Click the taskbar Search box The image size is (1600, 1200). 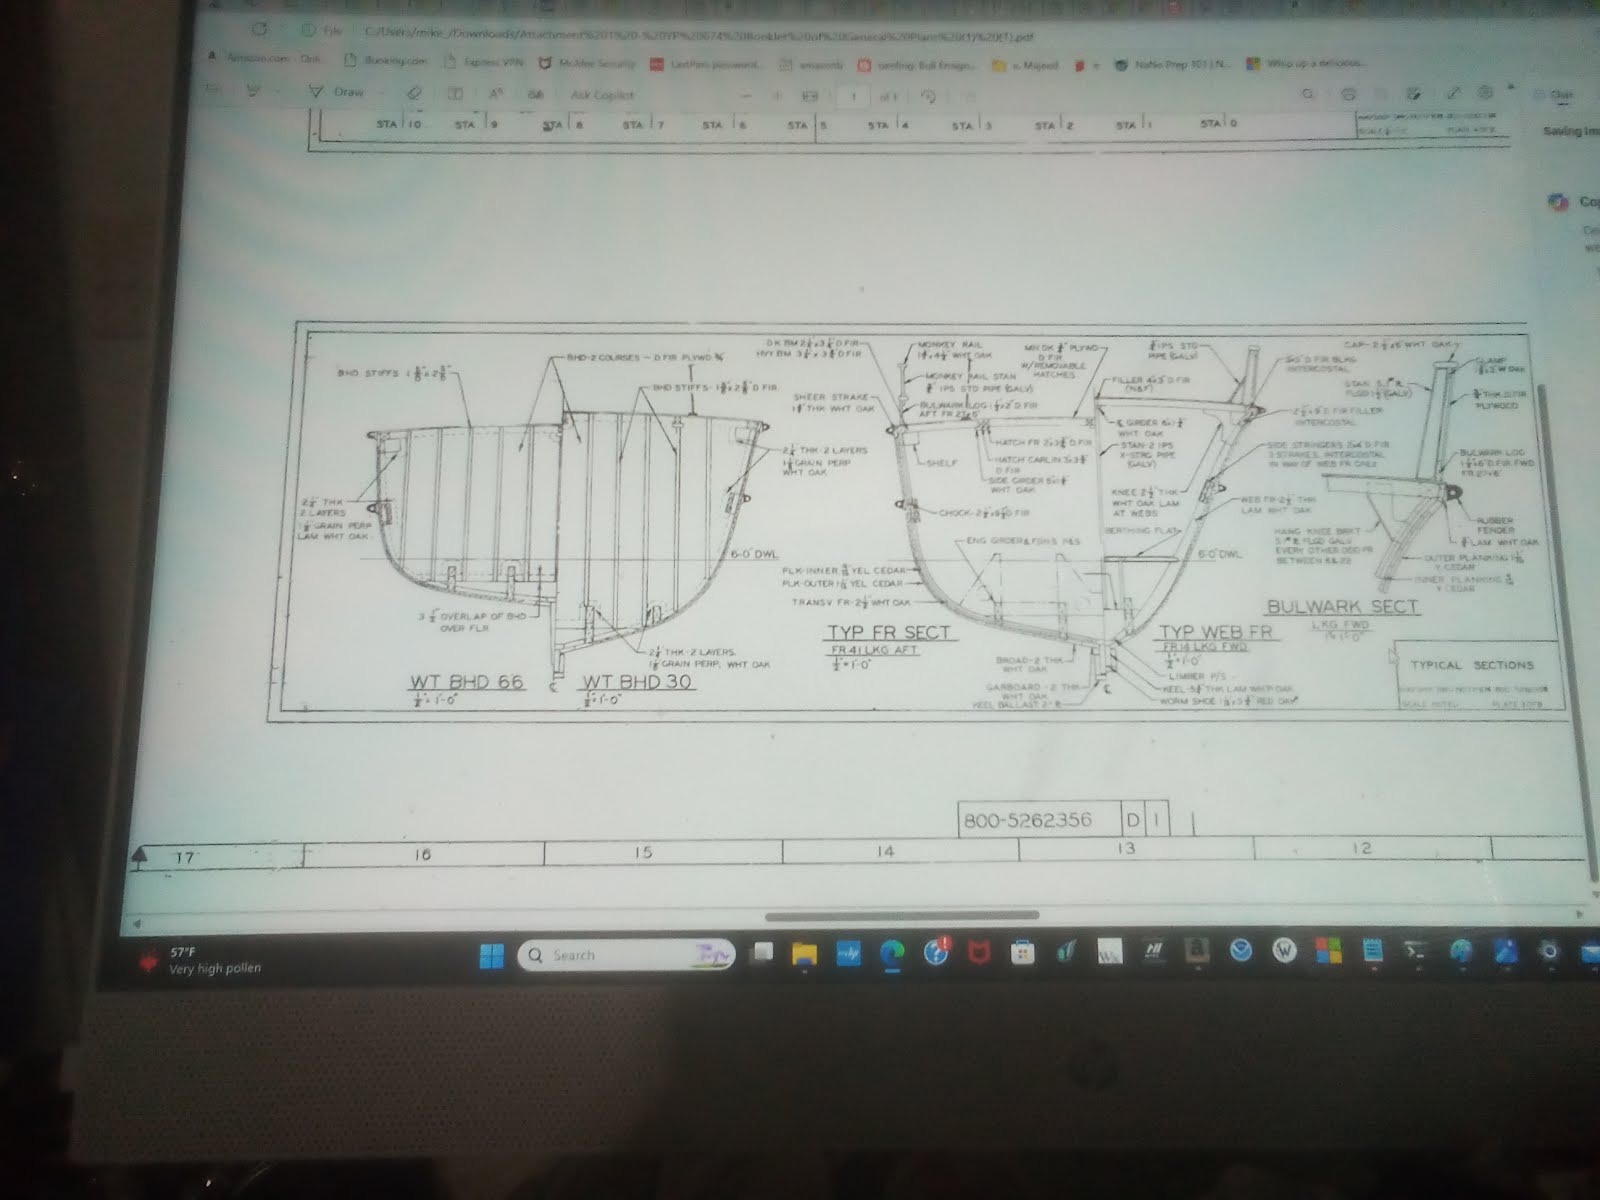[627, 955]
